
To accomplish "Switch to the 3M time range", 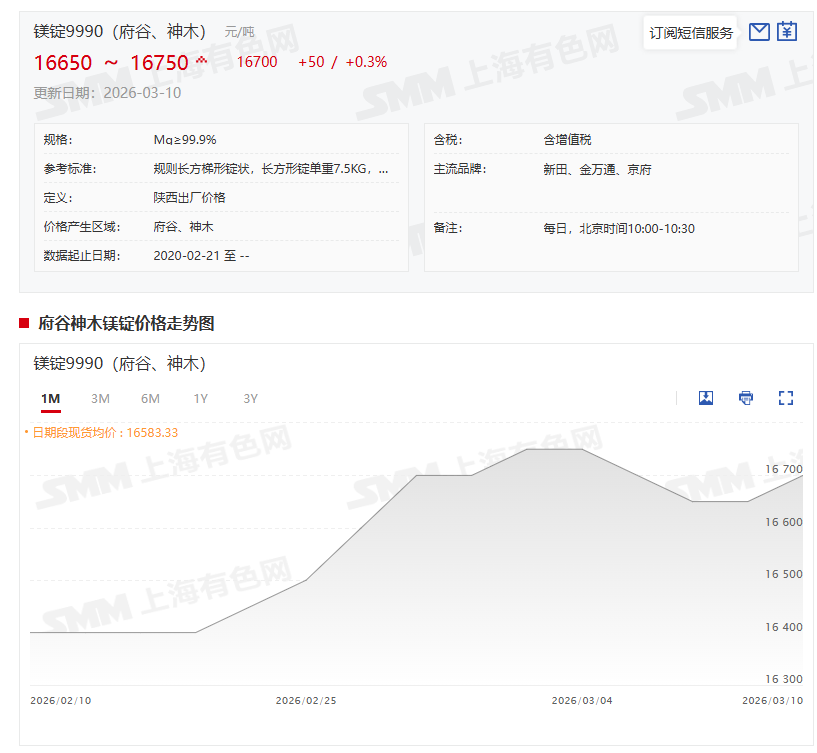I will click(x=100, y=399).
